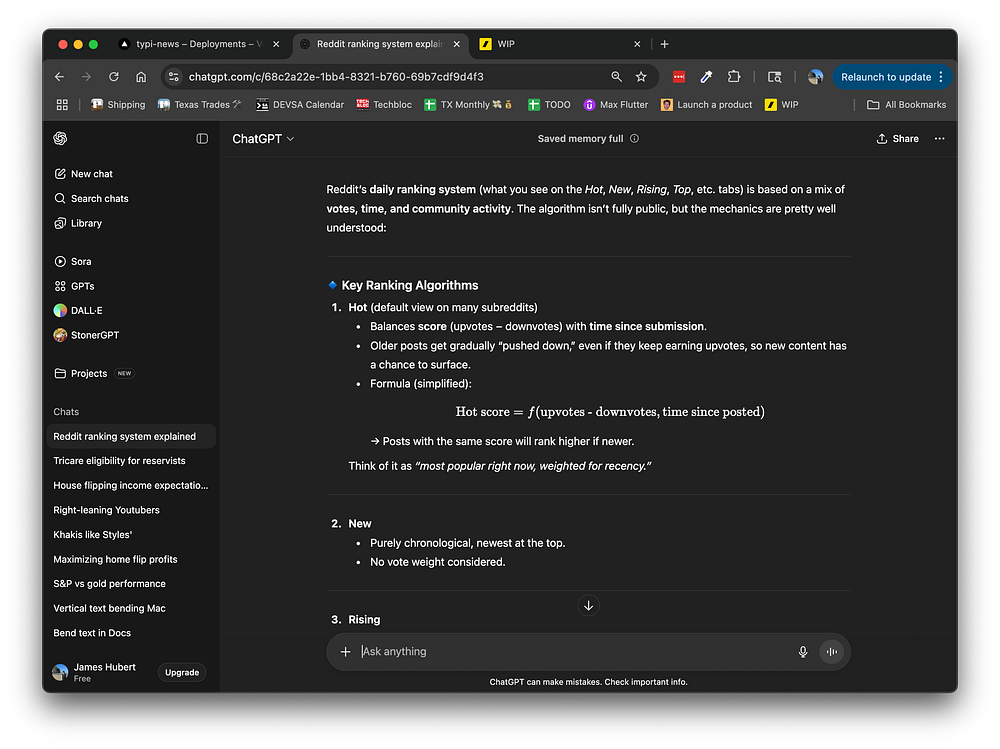1000x749 pixels.
Task: Click the scroll-to-bottom arrow button
Action: (588, 605)
